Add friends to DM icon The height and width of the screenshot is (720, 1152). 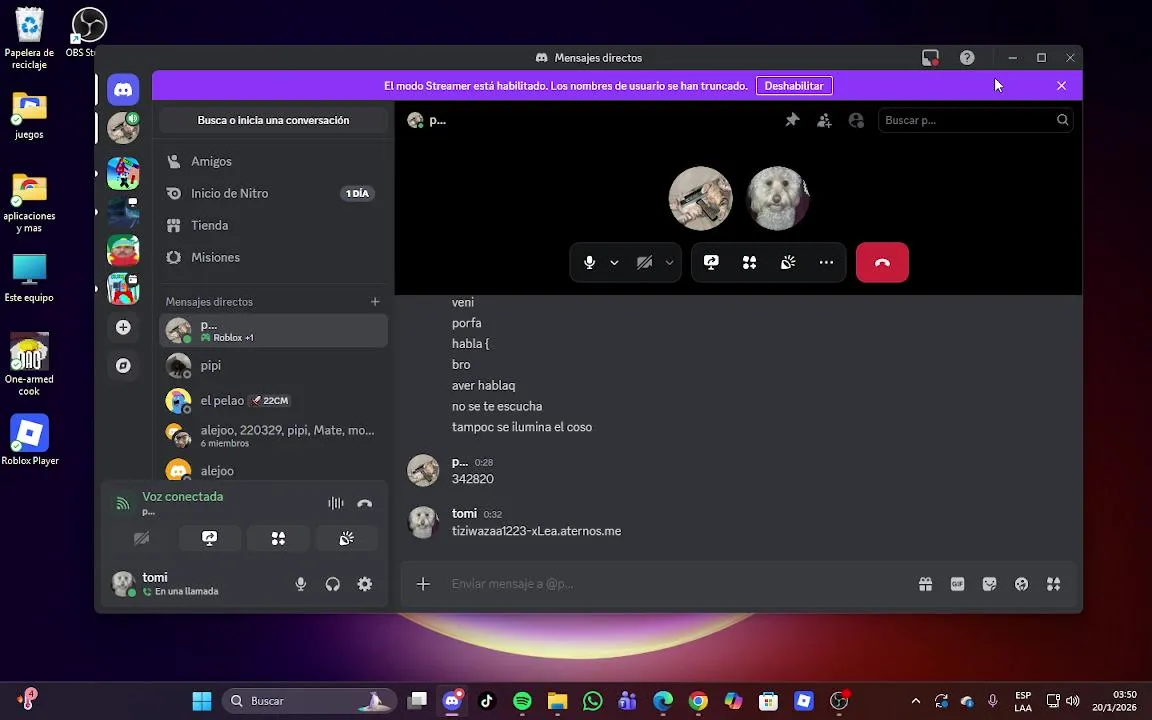824,120
